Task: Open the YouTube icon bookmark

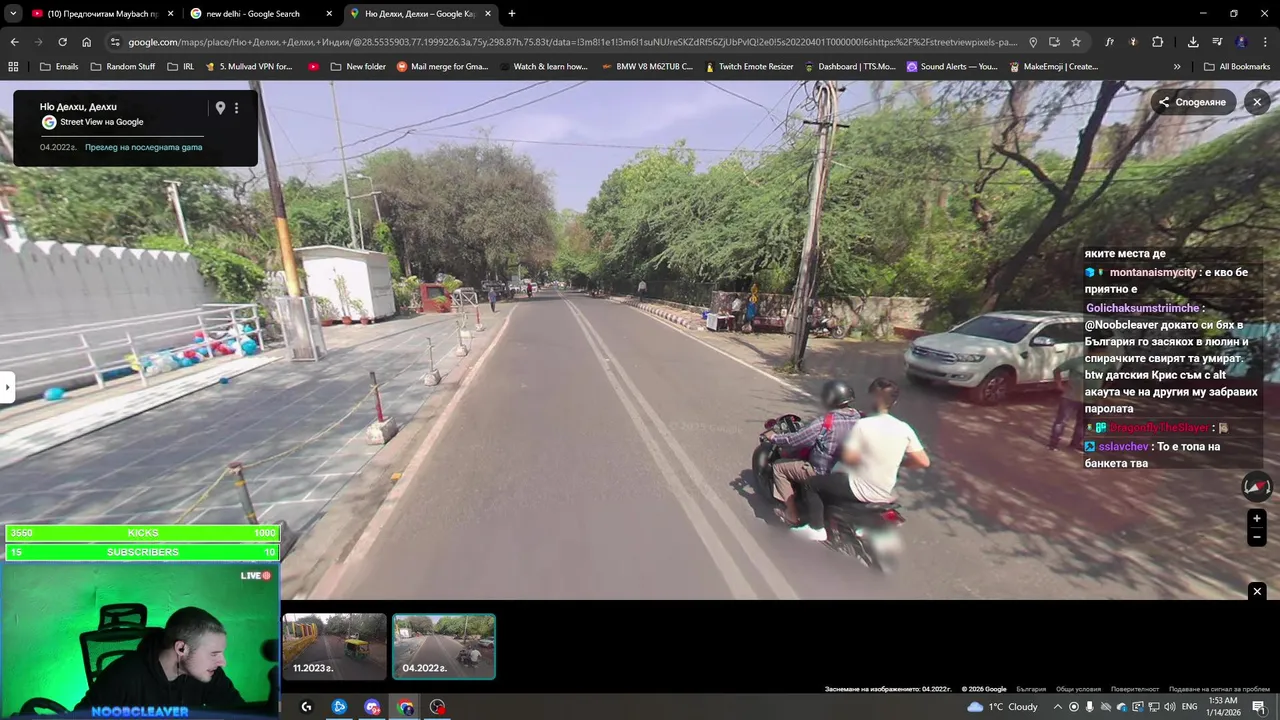Action: click(314, 67)
